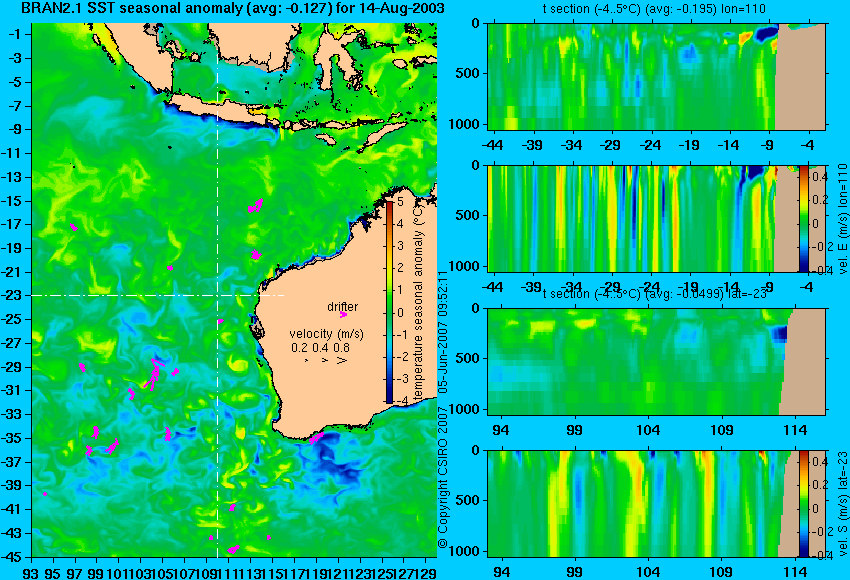This screenshot has width=850, height=580.
Task: Click the long drifter track near -30 latitude, 104 longitude
Action: pyautogui.click(x=153, y=374)
